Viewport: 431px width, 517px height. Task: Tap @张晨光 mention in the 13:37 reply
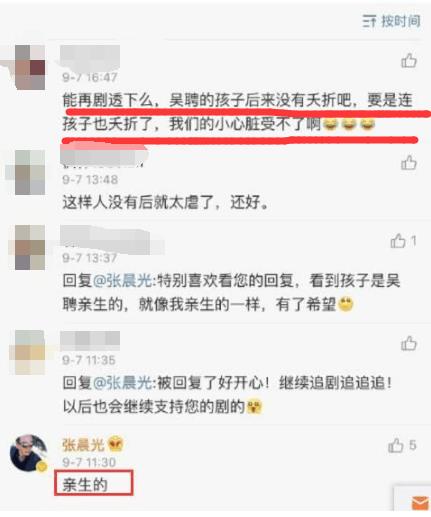(122, 281)
